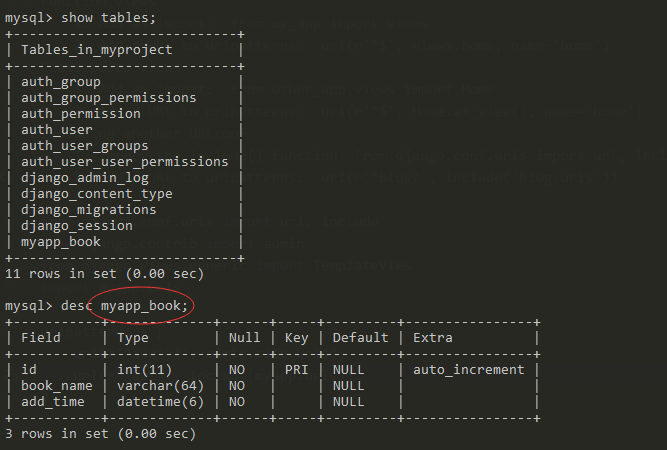Select the book_name field cell
667x450 pixels.
pos(56,385)
